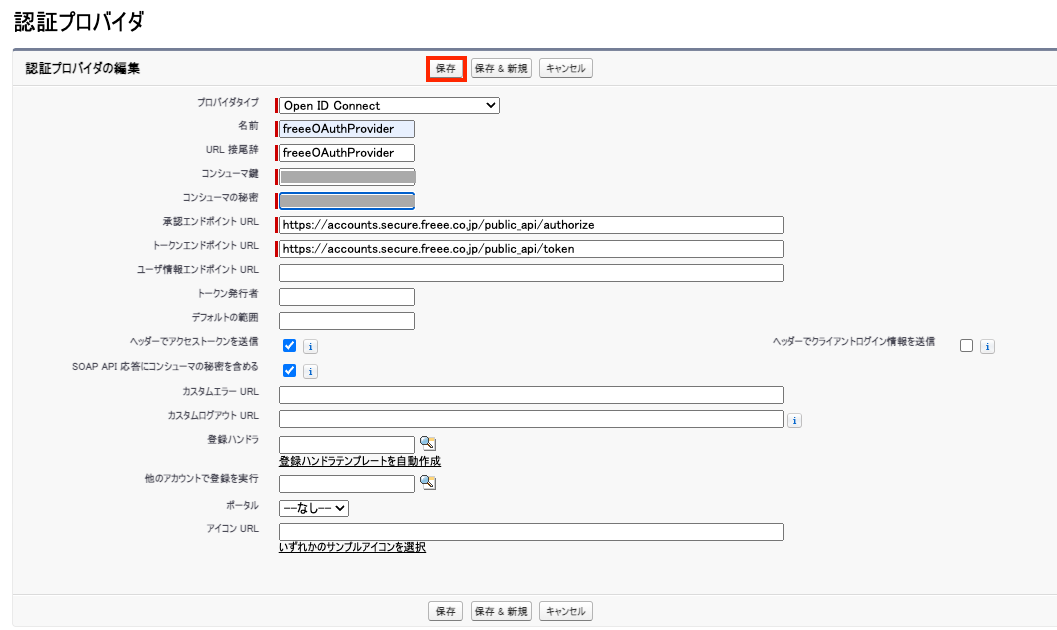The height and width of the screenshot is (630, 1057).
Task: Toggle ヘッダーでアクセストークンを送信 checkbox
Action: [x=289, y=346]
